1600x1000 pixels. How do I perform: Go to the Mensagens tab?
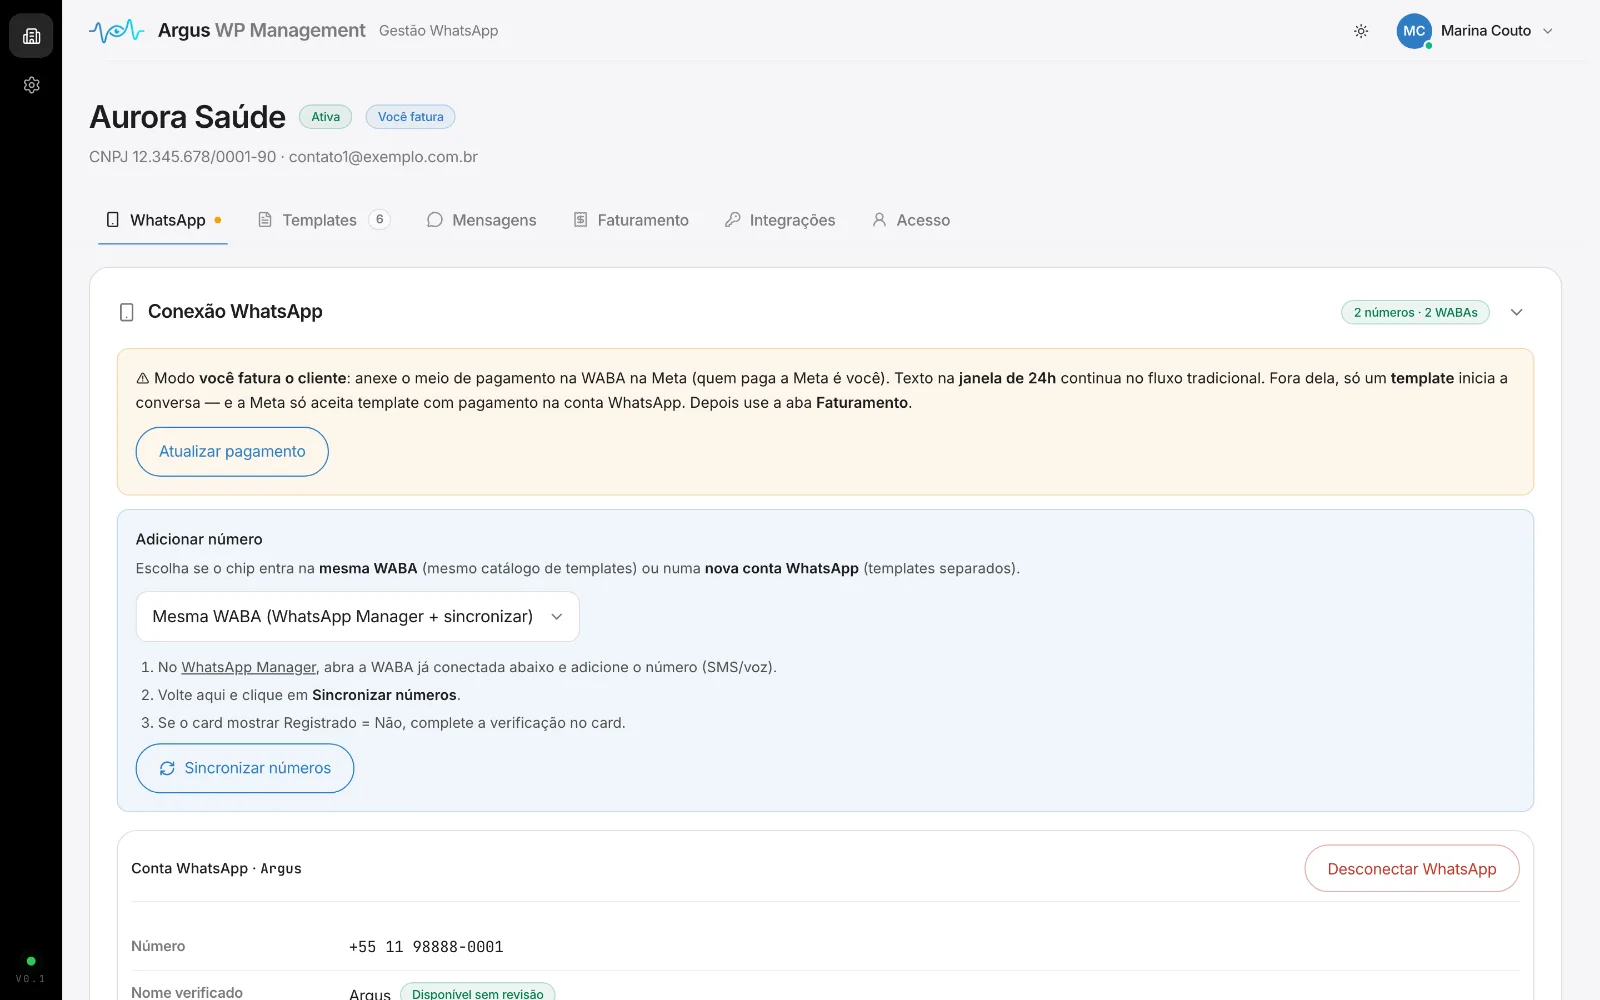[x=481, y=220]
